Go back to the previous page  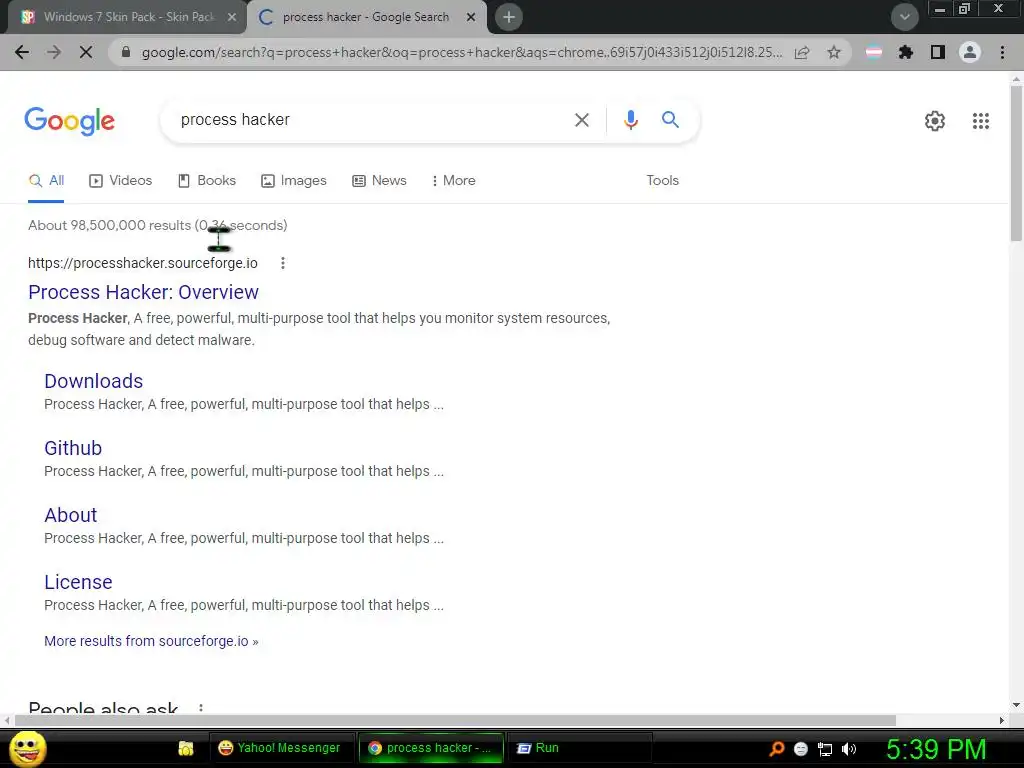tap(22, 52)
